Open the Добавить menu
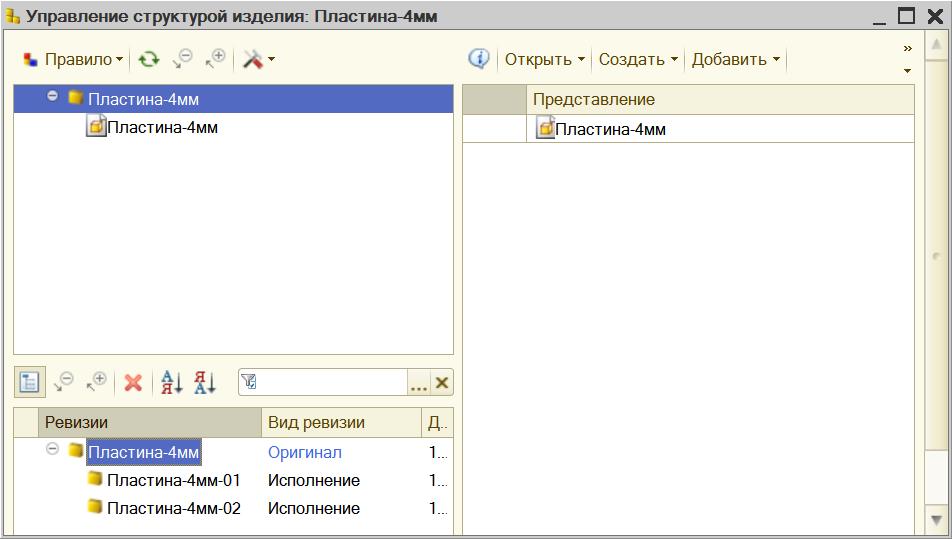The width and height of the screenshot is (952, 539). click(736, 60)
